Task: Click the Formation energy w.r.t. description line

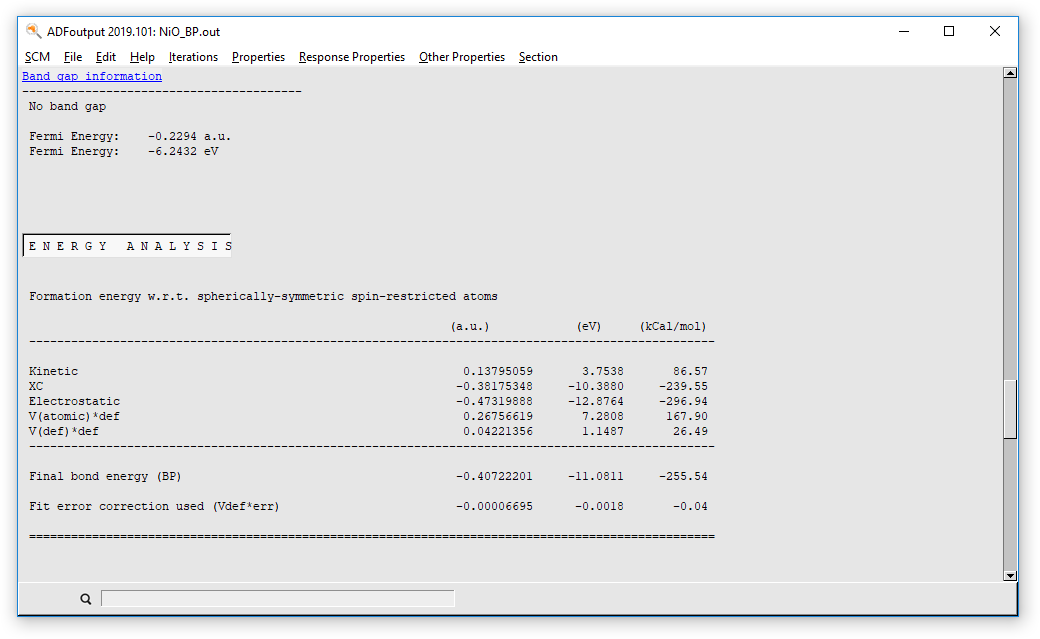Action: click(x=263, y=297)
